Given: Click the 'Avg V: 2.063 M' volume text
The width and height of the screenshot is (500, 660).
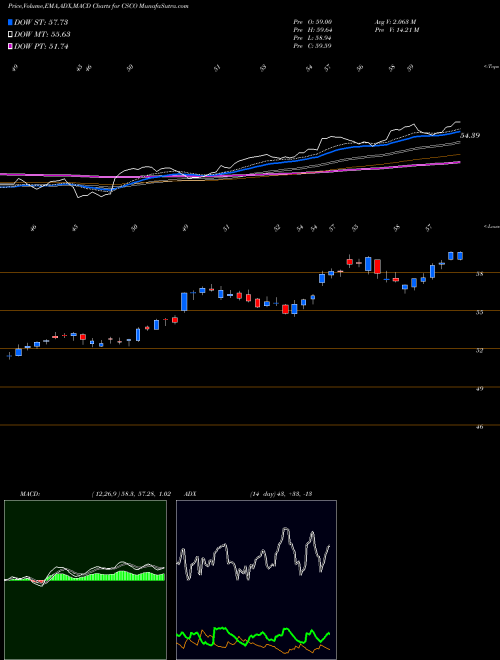Looking at the screenshot, I should [395, 22].
